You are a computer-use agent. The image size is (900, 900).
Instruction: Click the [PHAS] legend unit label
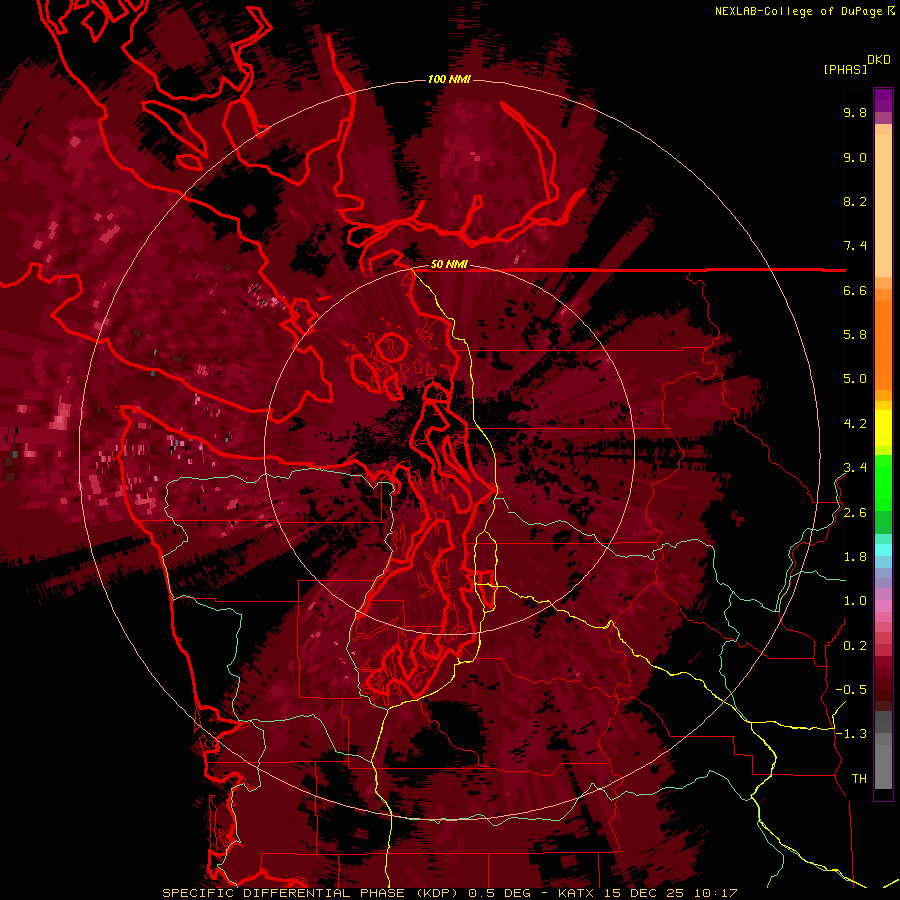tap(845, 69)
